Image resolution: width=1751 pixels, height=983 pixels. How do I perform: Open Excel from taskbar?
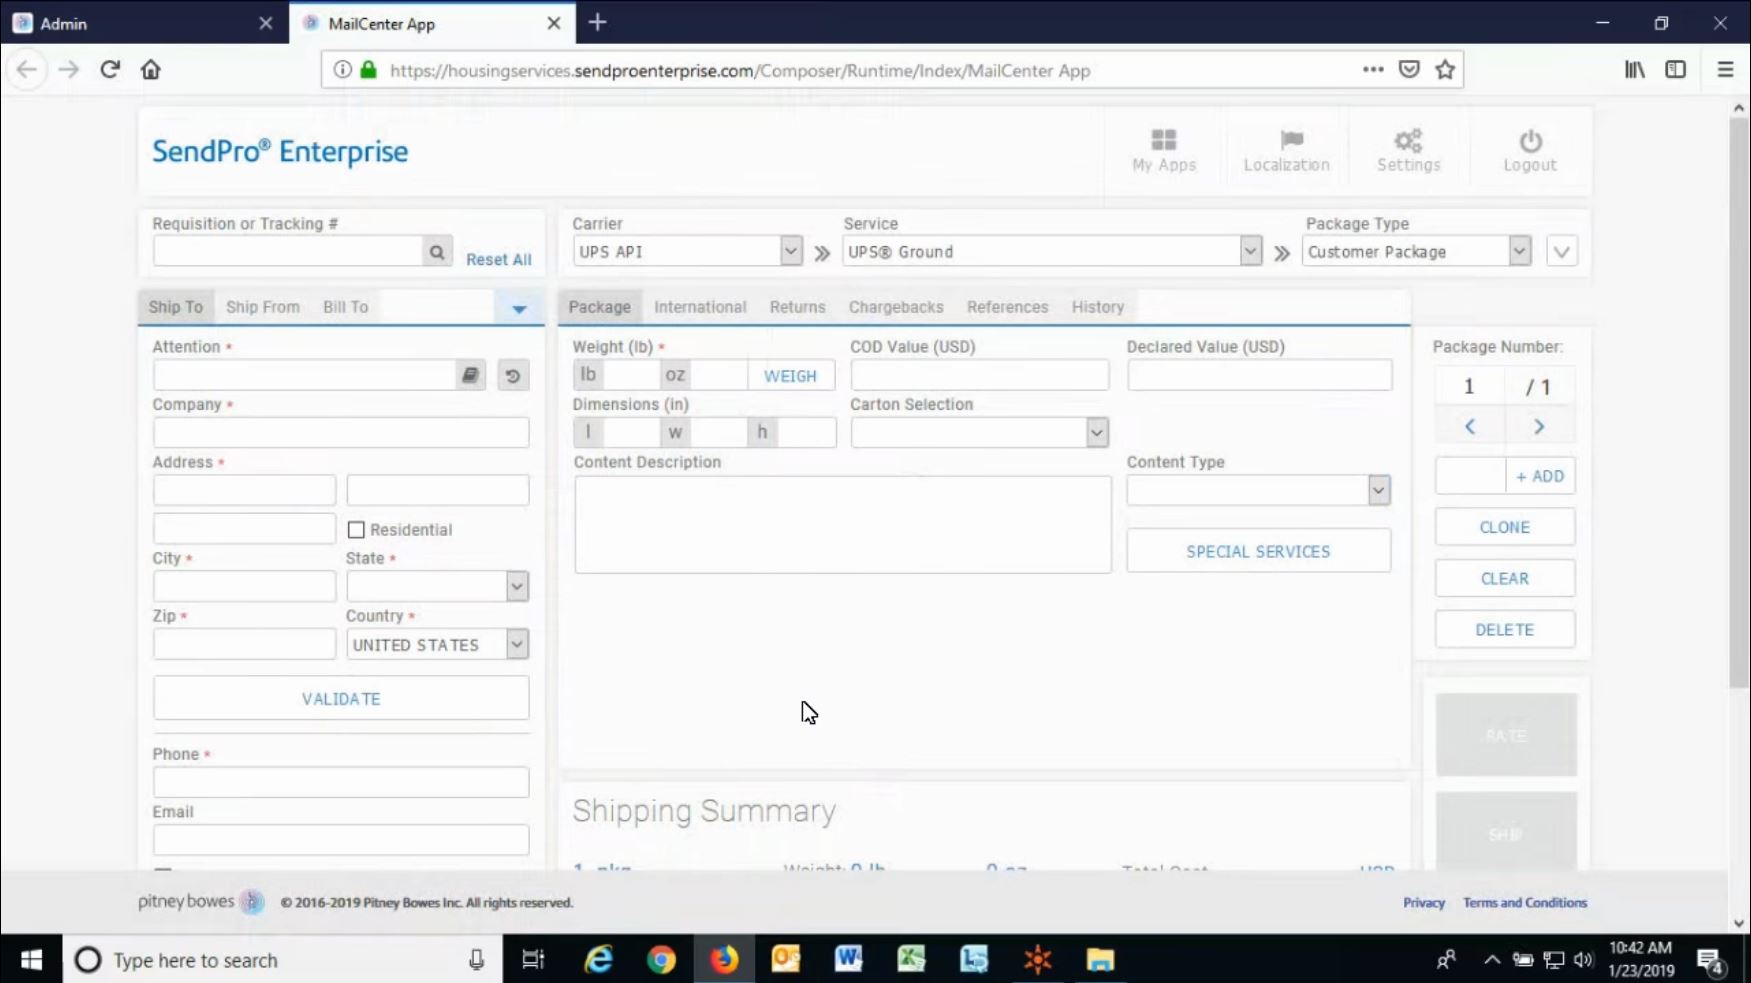point(911,960)
